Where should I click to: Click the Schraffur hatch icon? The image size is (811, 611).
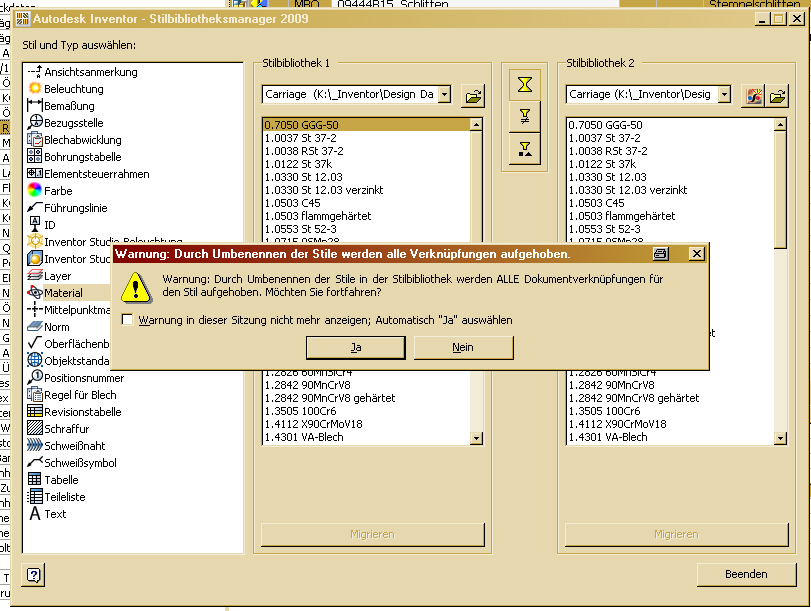35,428
